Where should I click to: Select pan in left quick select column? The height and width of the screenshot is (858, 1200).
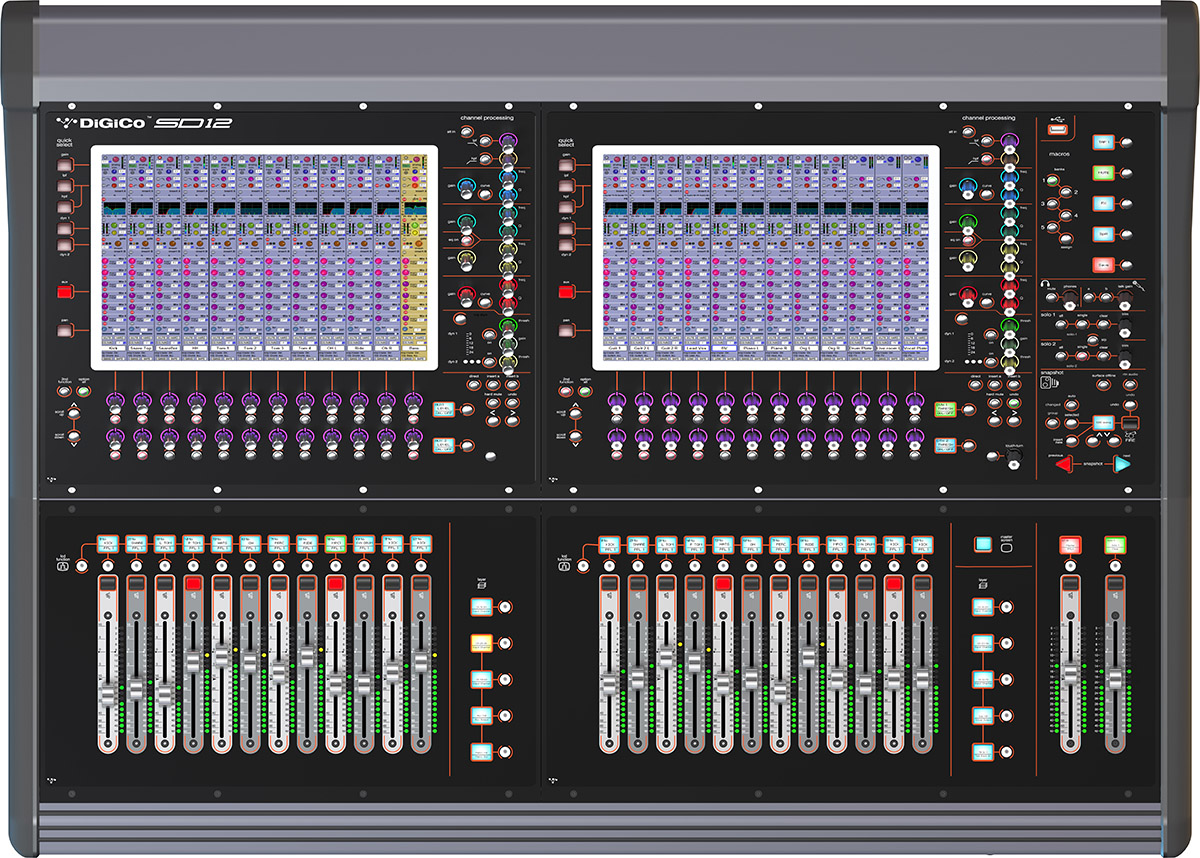click(x=64, y=330)
